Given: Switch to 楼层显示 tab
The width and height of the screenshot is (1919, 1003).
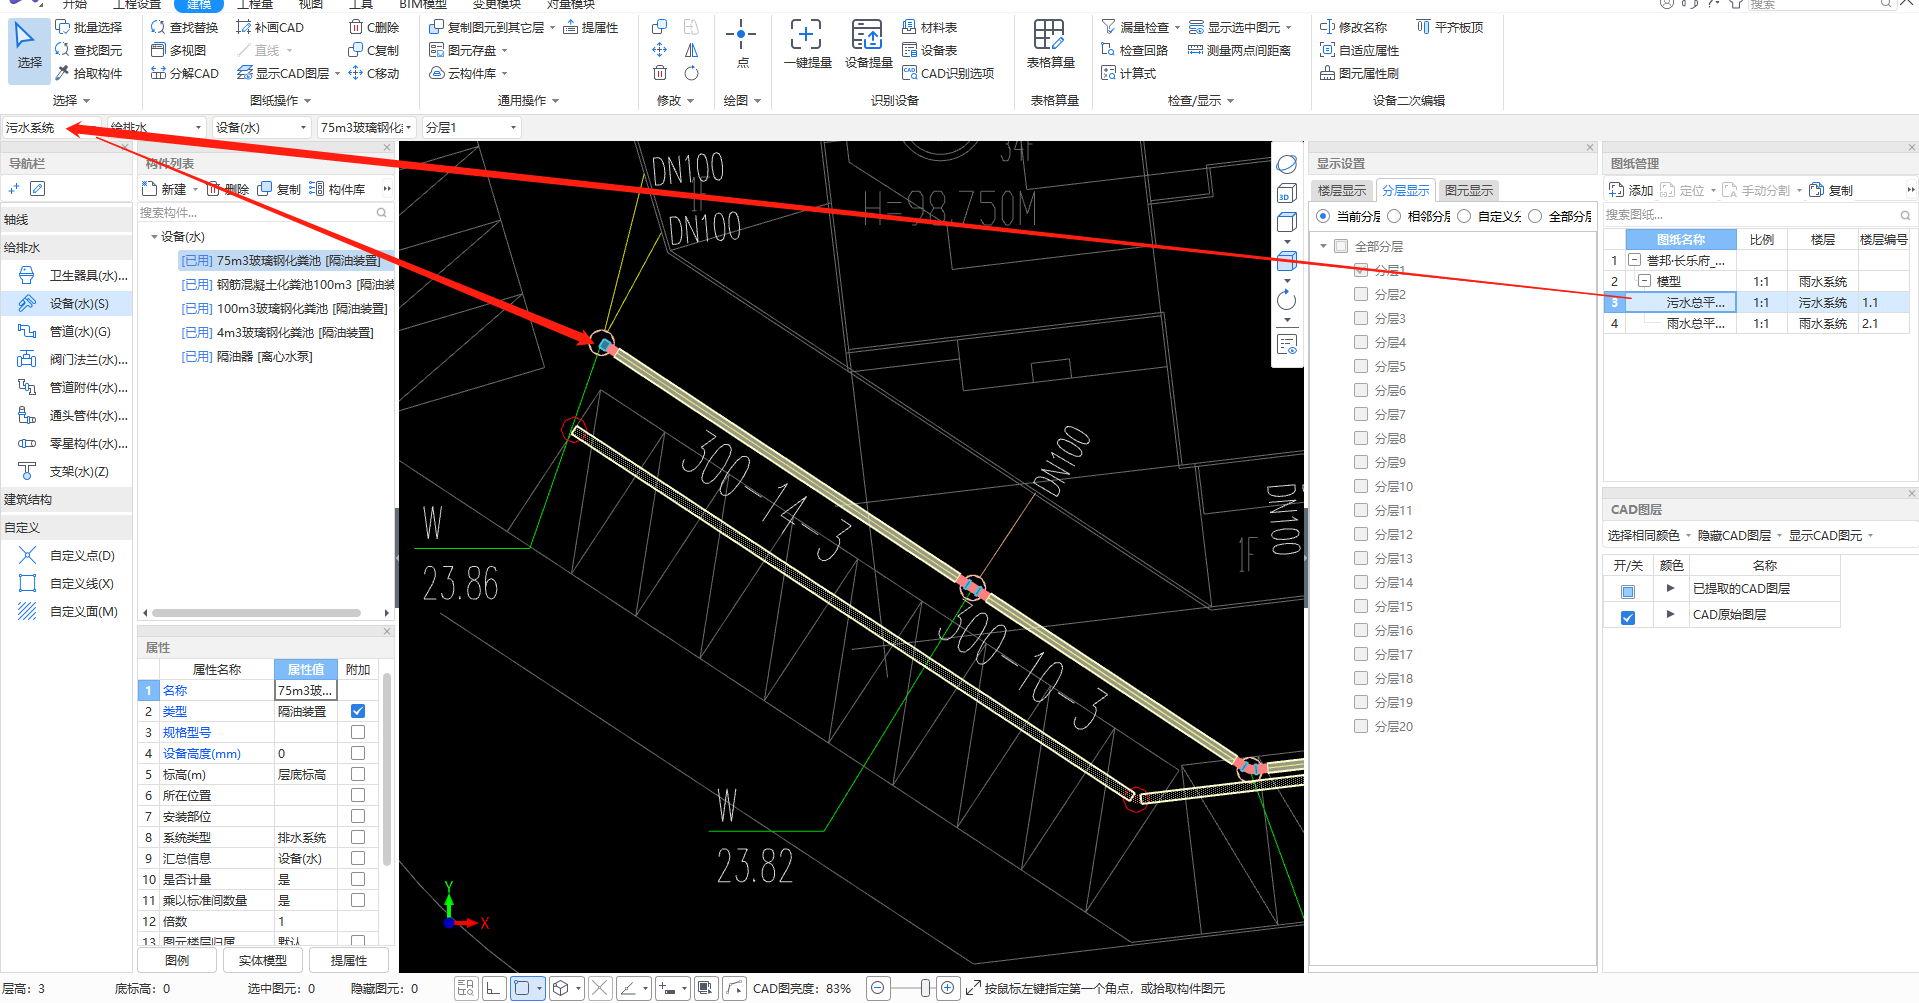Looking at the screenshot, I should [x=1341, y=190].
